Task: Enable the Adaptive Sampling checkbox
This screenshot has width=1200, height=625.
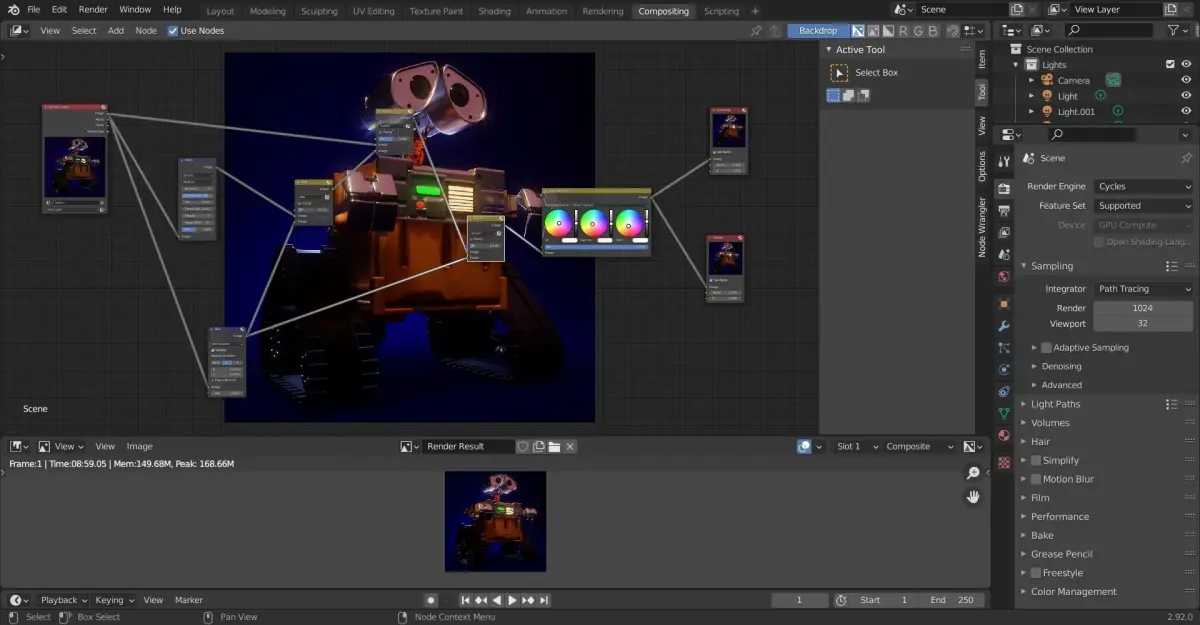Action: (x=1046, y=347)
